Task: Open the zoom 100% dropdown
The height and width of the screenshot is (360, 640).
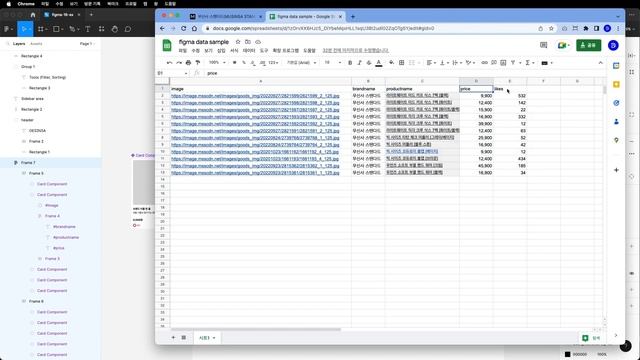Action: click(x=217, y=62)
